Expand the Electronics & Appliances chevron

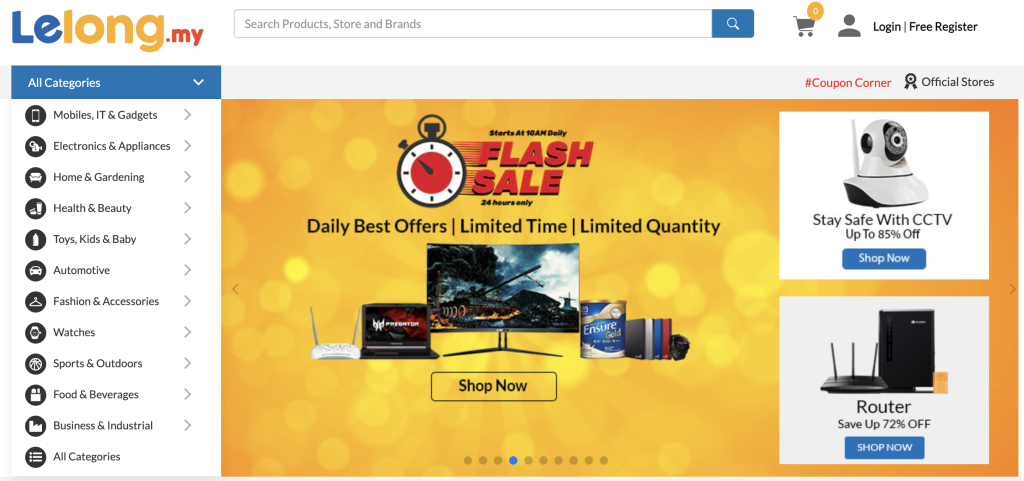point(187,146)
